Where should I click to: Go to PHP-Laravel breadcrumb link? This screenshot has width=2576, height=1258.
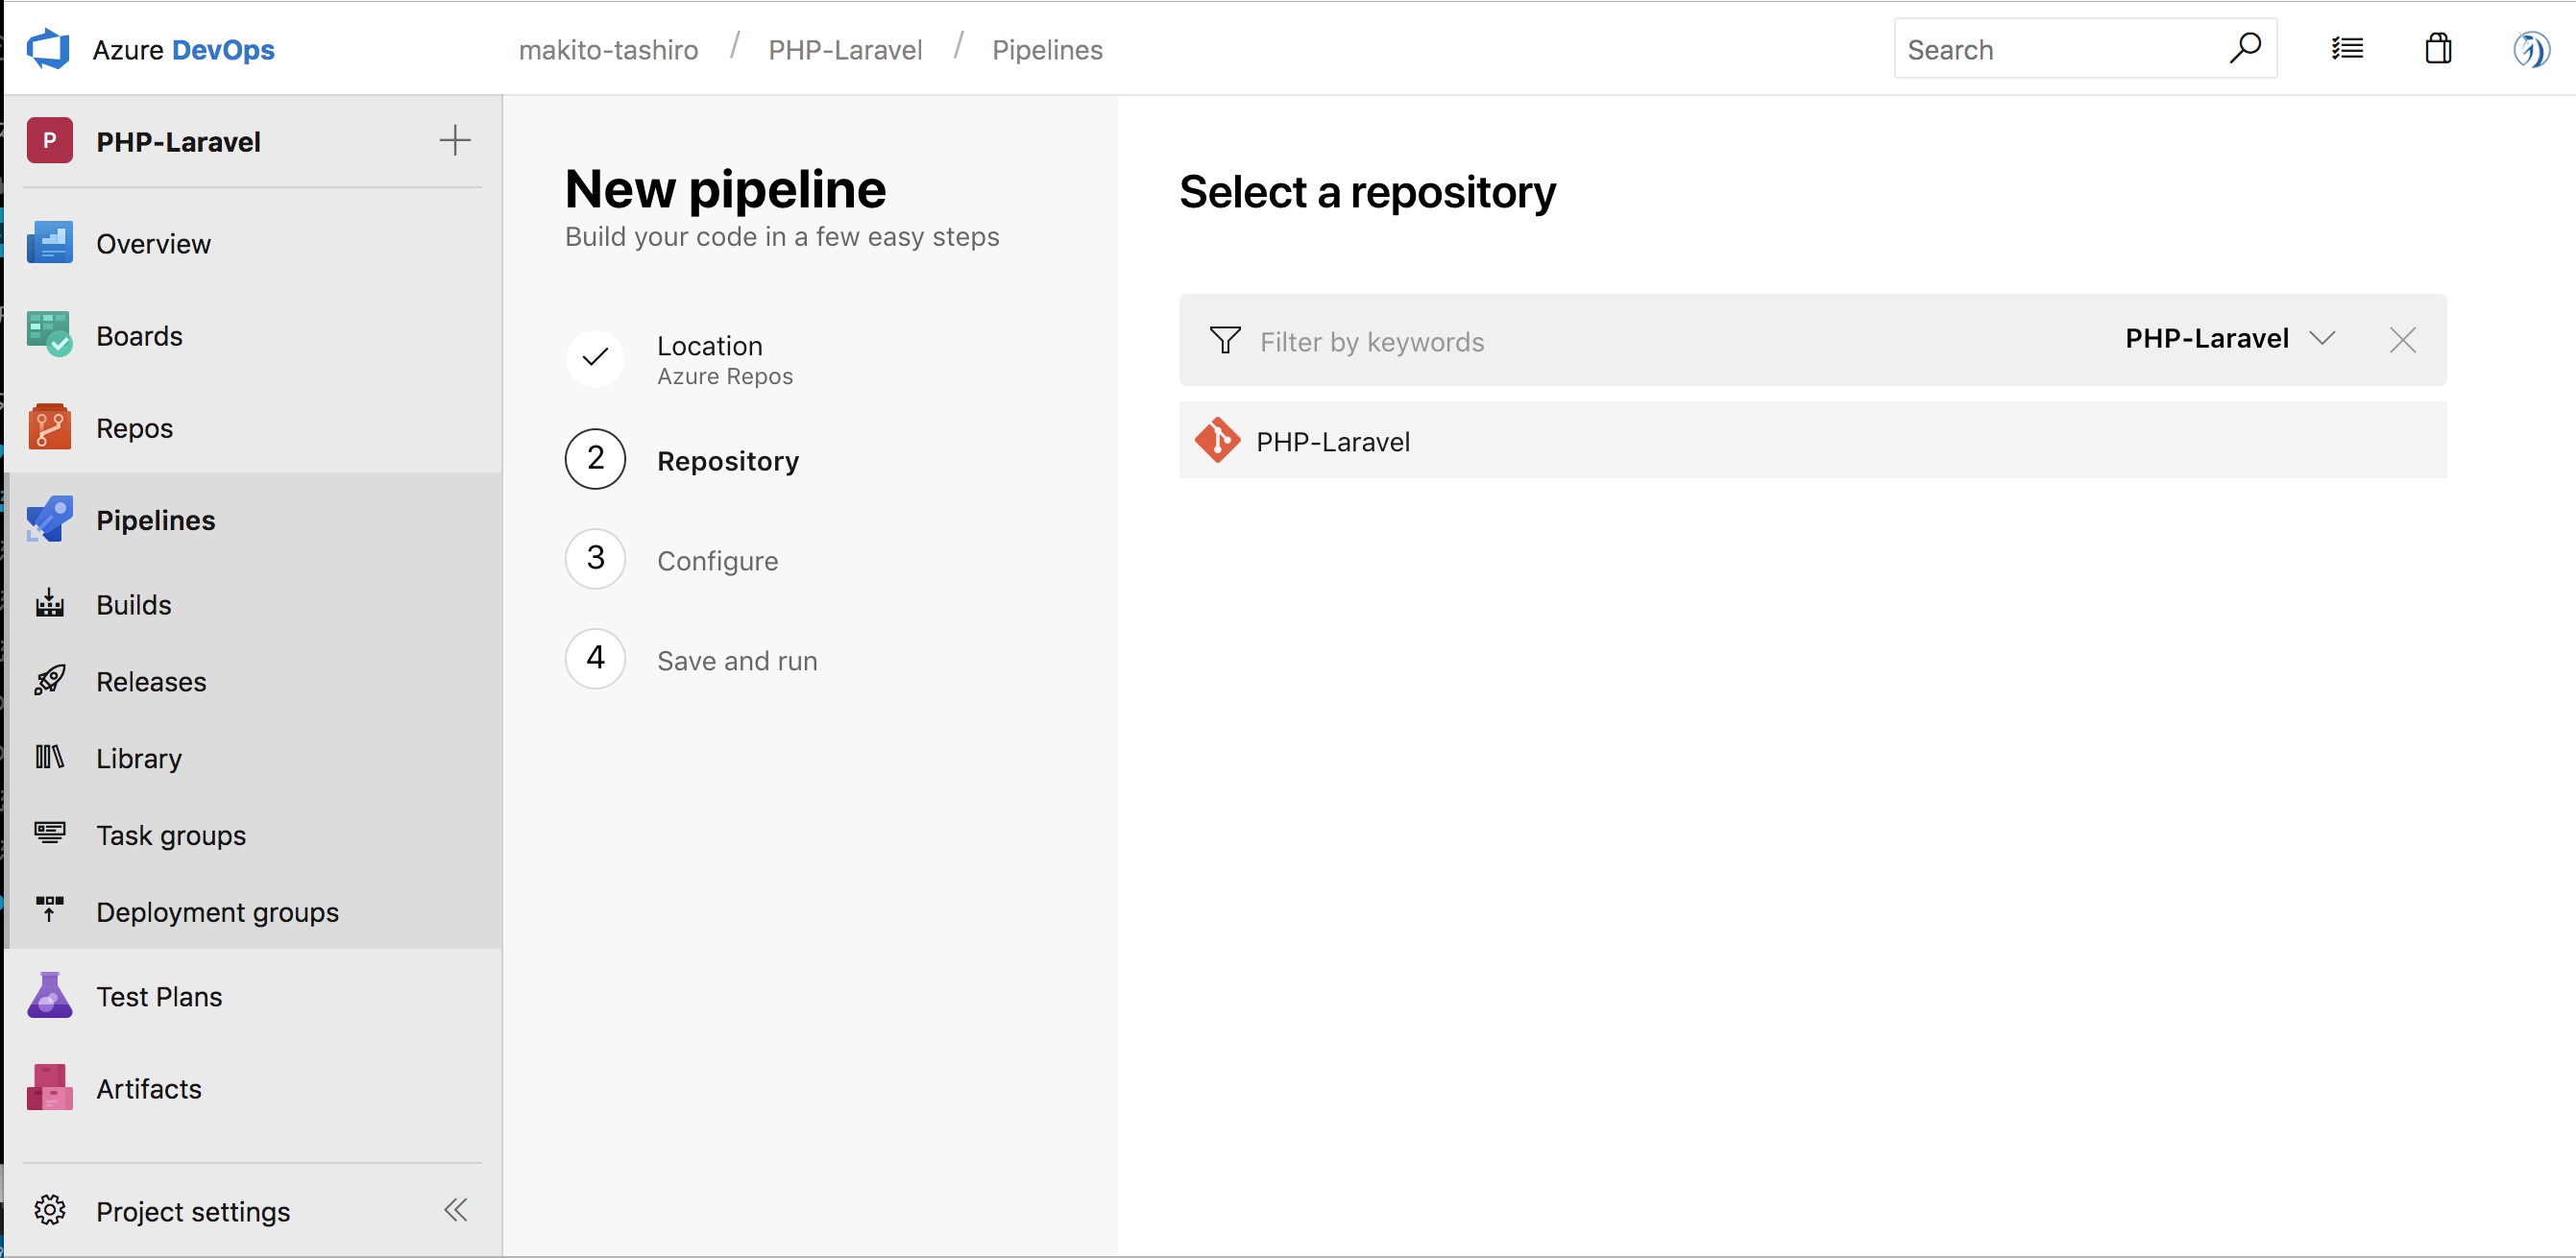point(845,50)
